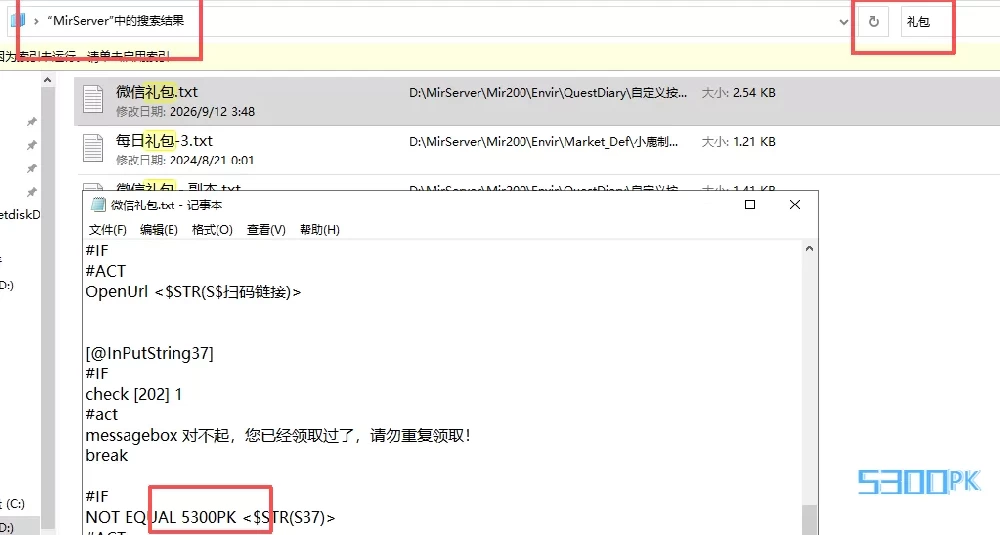The height and width of the screenshot is (535, 1000).
Task: Select the (C:) drive in navigation pane
Action: (x=12, y=504)
